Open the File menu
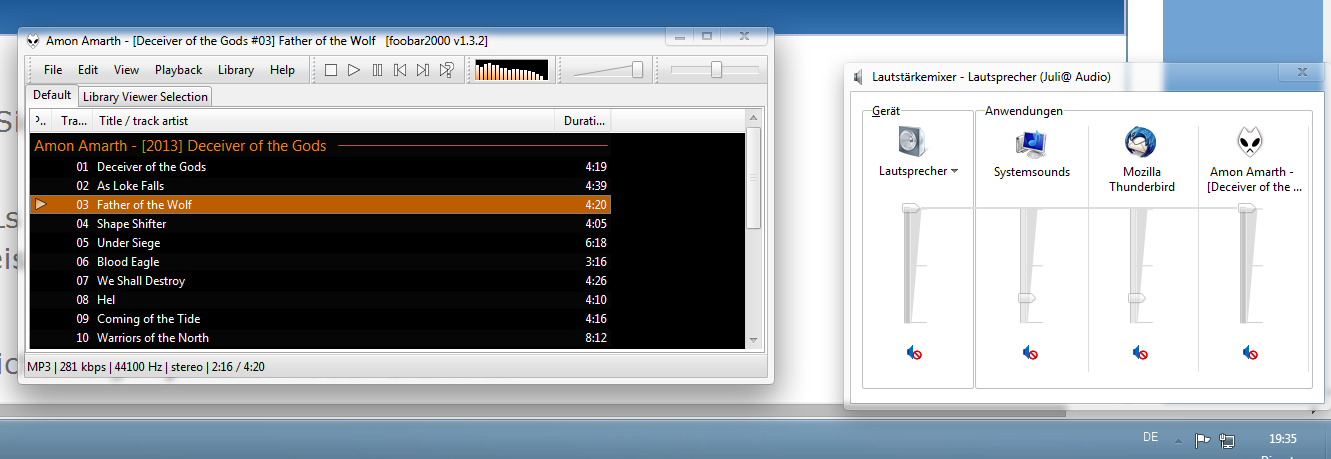This screenshot has height=459, width=1331. pyautogui.click(x=53, y=70)
